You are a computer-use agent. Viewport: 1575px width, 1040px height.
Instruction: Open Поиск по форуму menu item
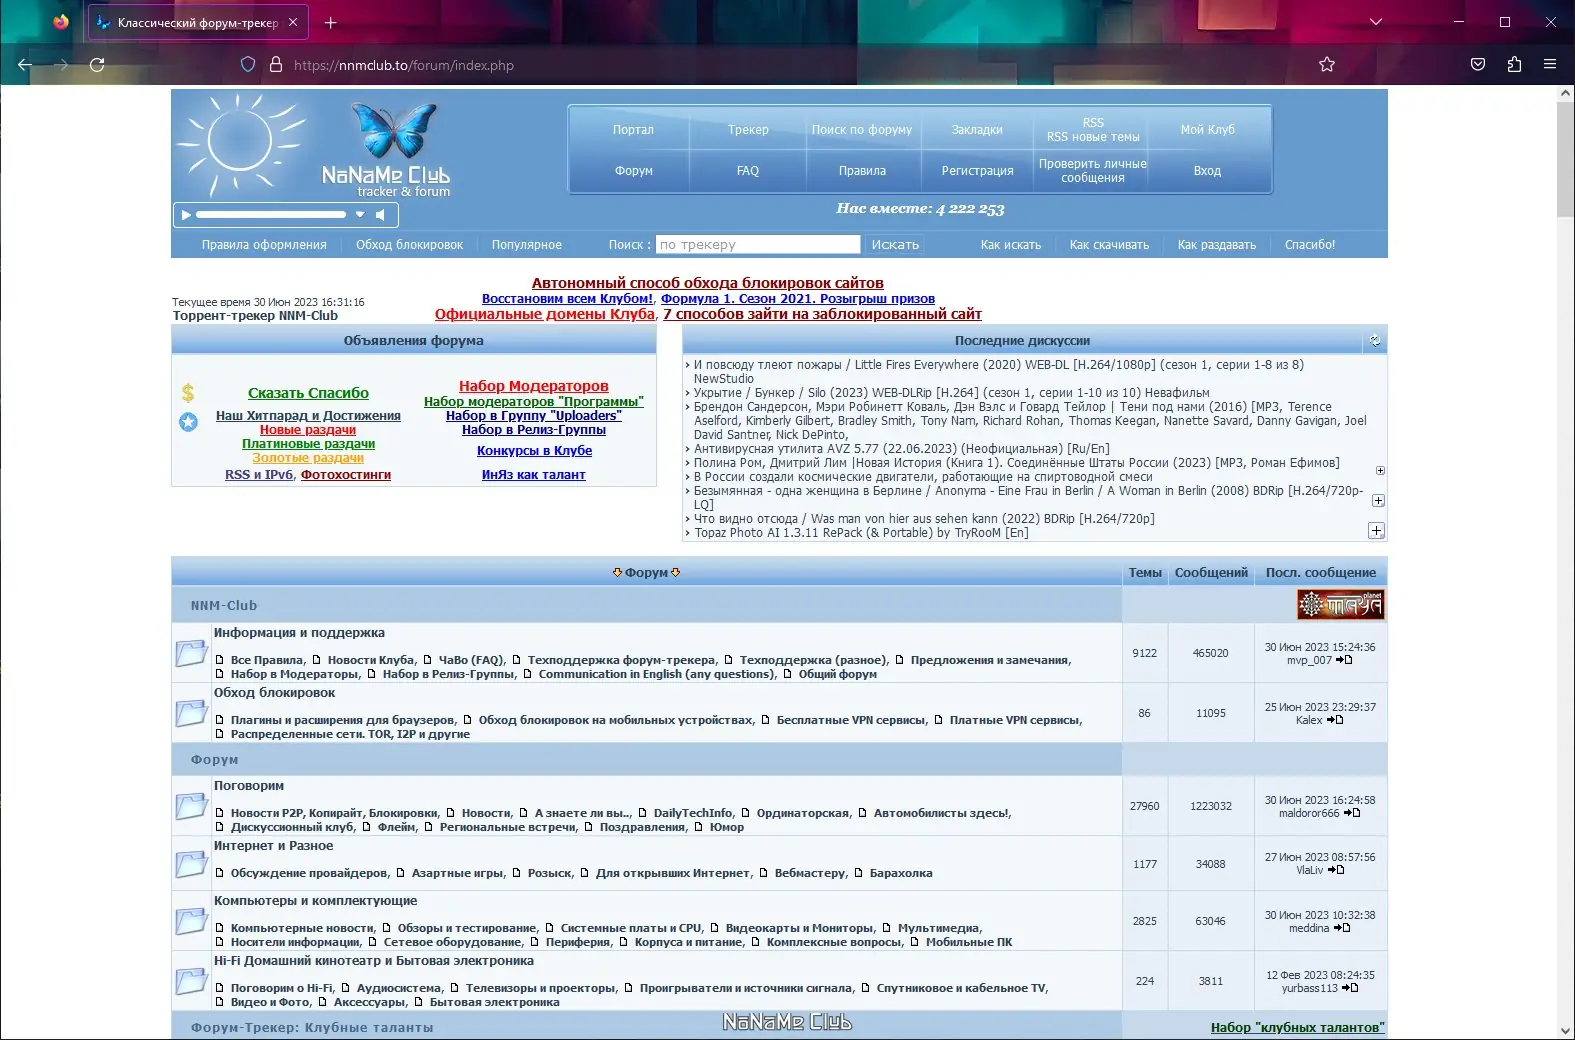coord(862,130)
